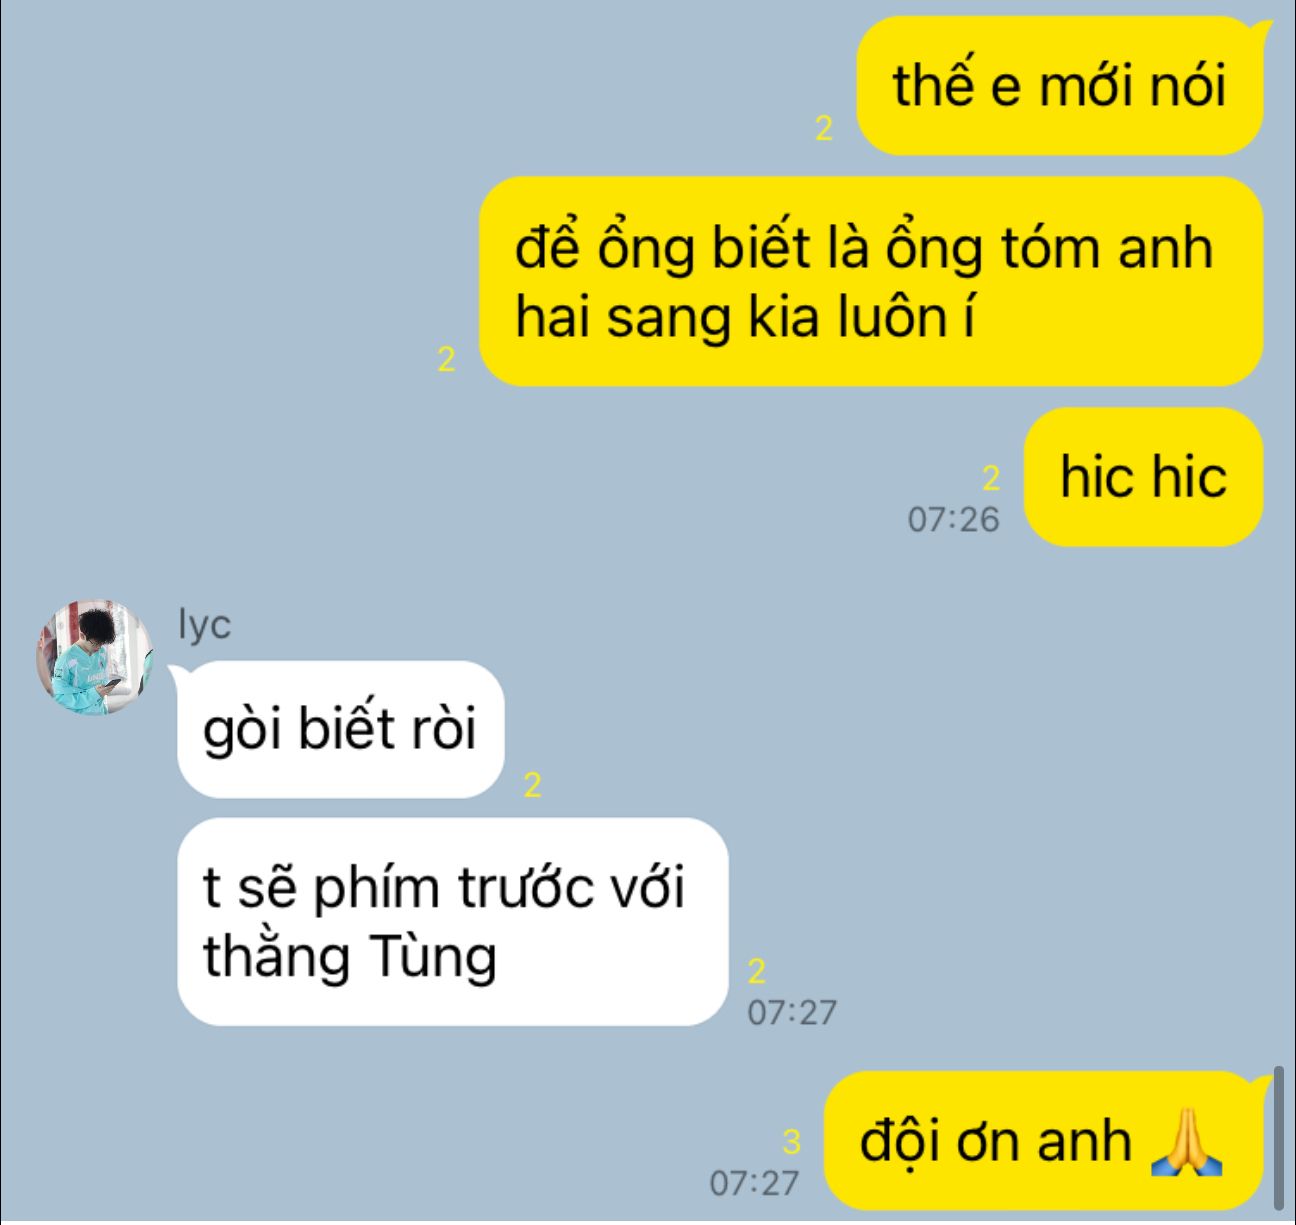Viewport: 1296px width, 1225px height.
Task: Click the 07:27 timestamp beside 'đội ơn anh'
Action: (754, 1183)
